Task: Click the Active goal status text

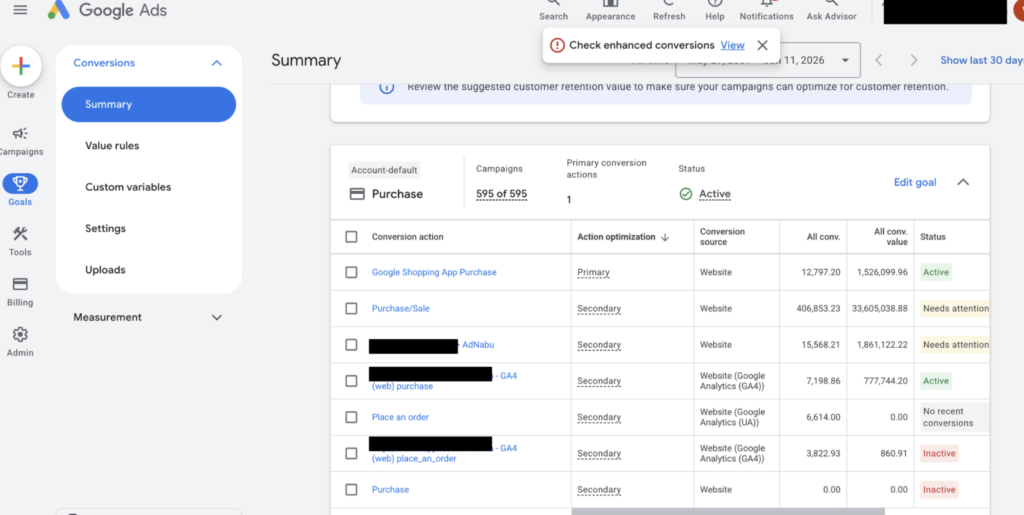Action: point(714,194)
